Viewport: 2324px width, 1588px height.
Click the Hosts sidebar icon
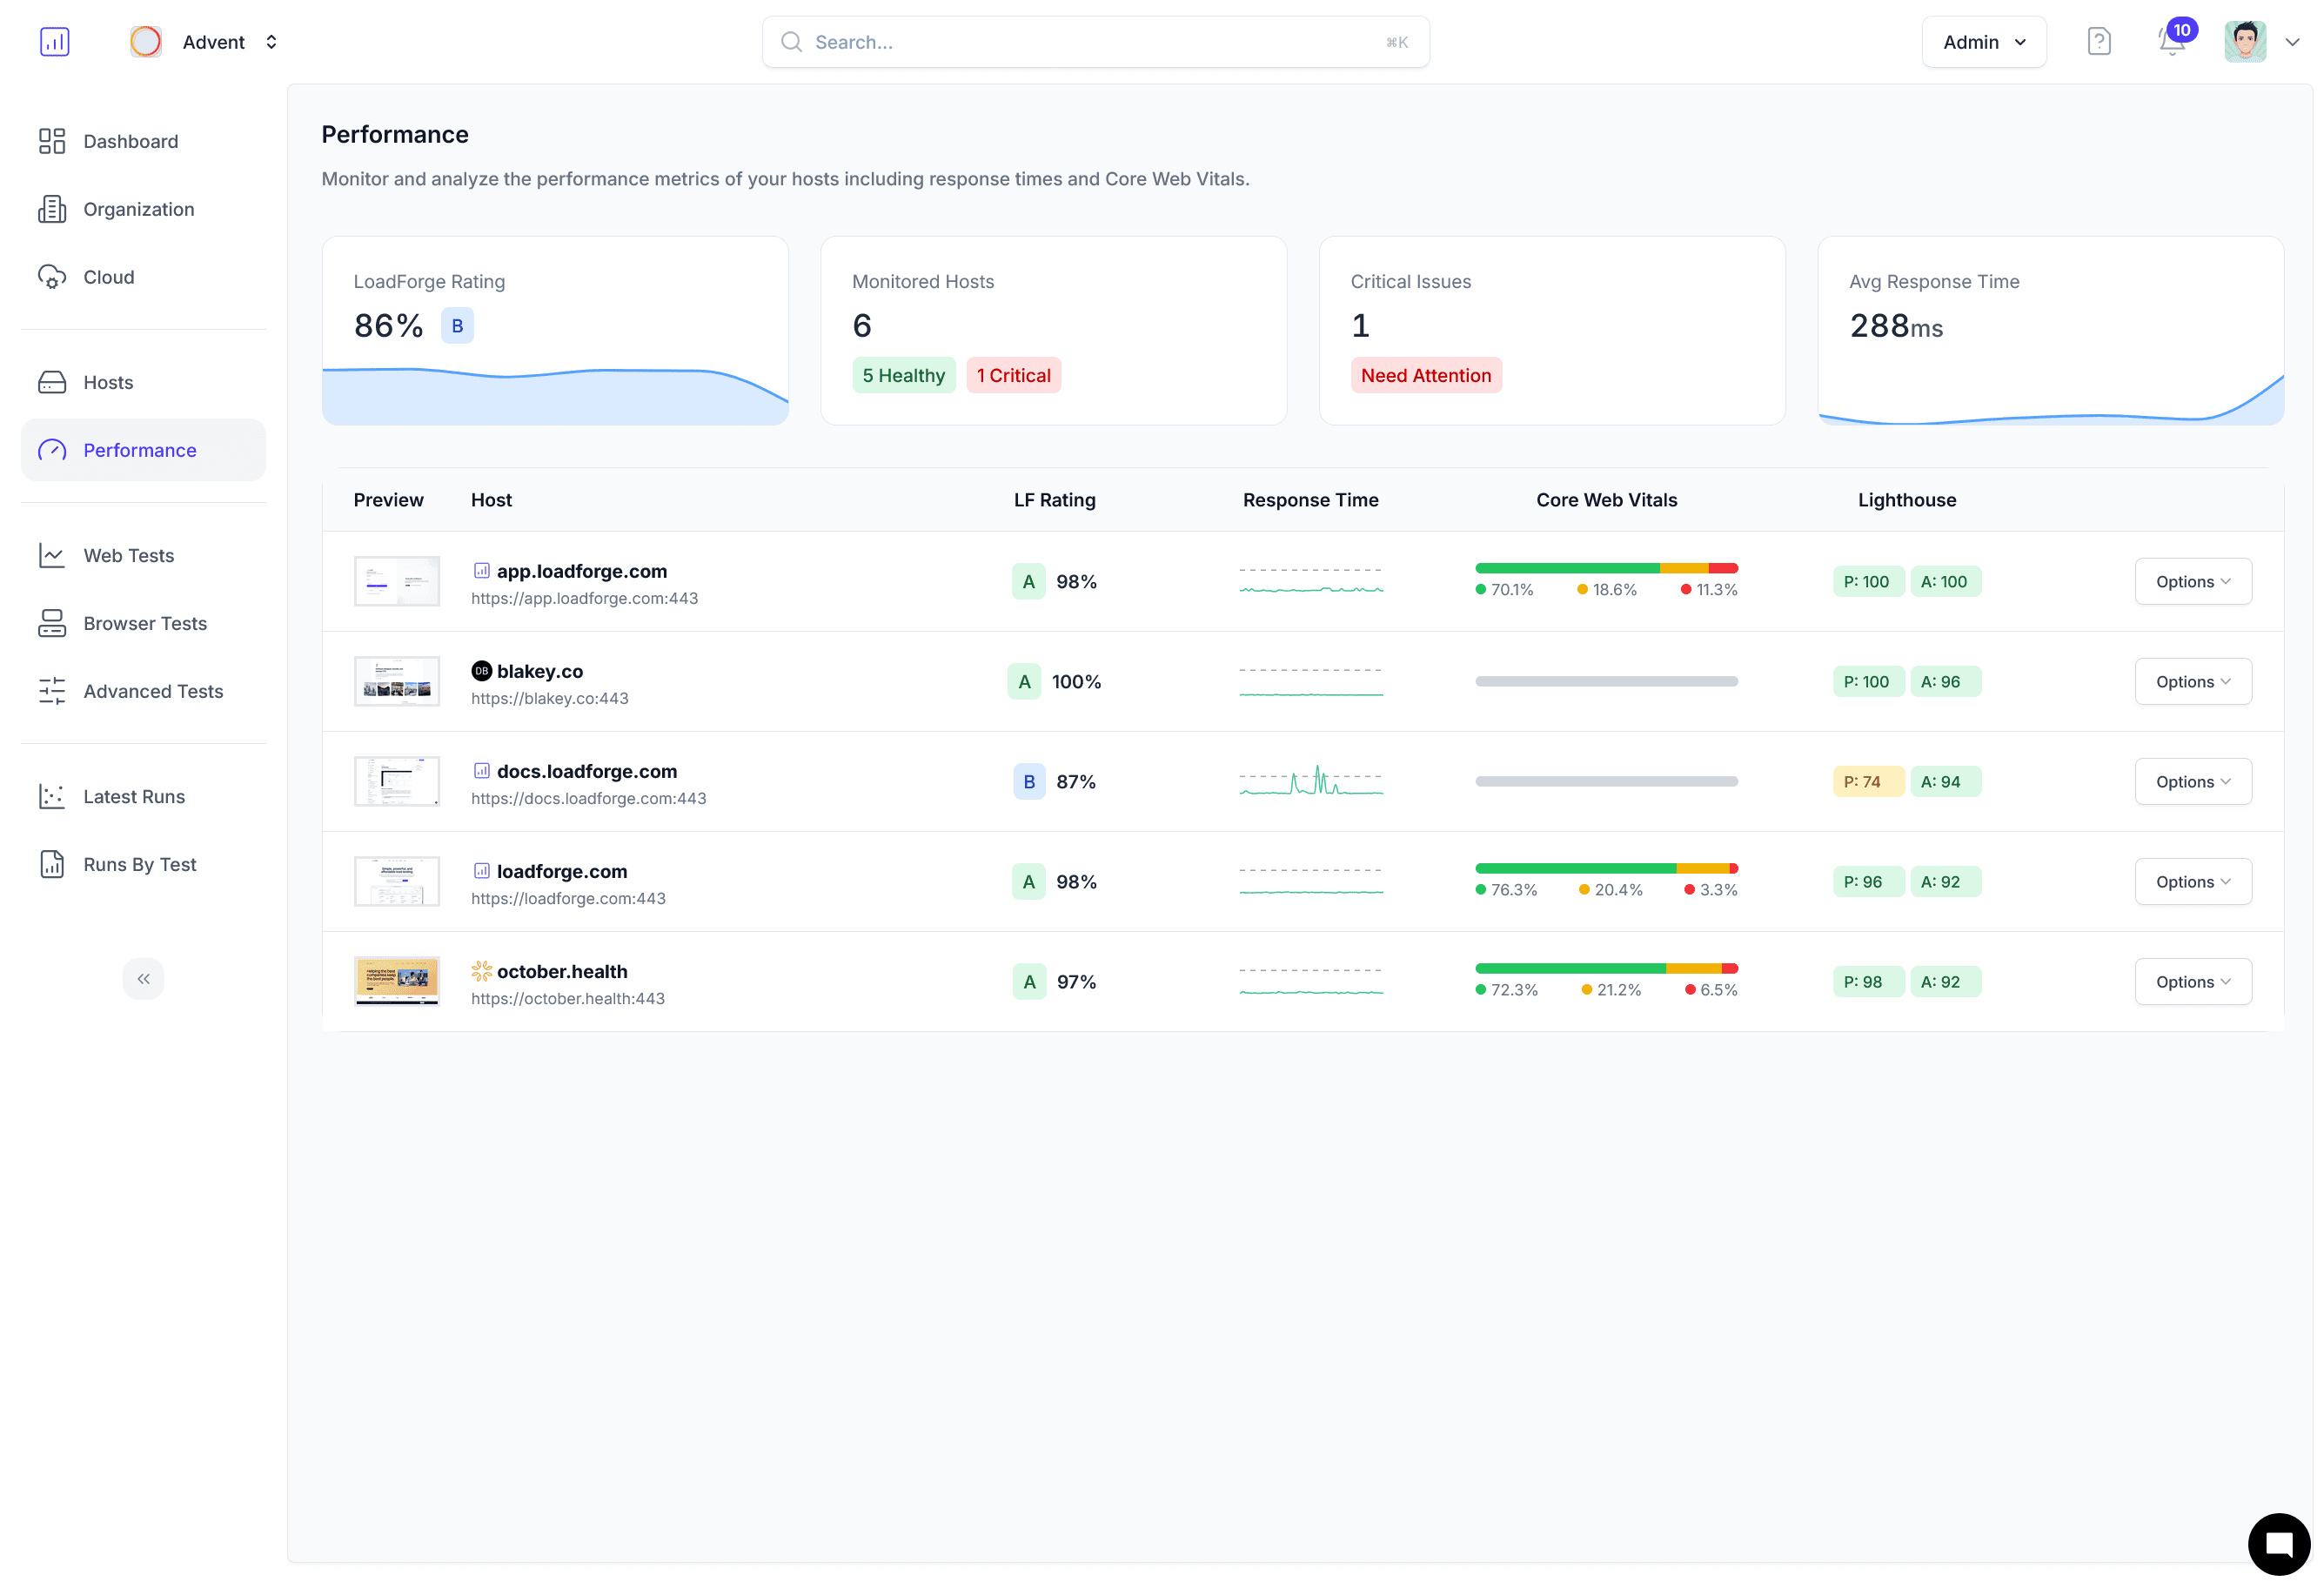(54, 382)
